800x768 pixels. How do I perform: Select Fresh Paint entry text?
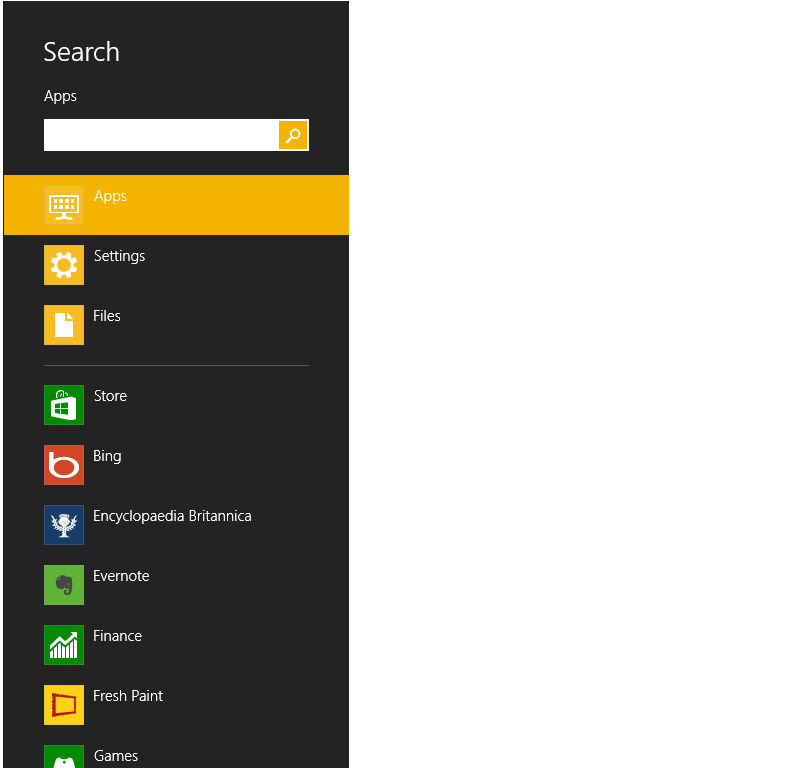coord(128,696)
